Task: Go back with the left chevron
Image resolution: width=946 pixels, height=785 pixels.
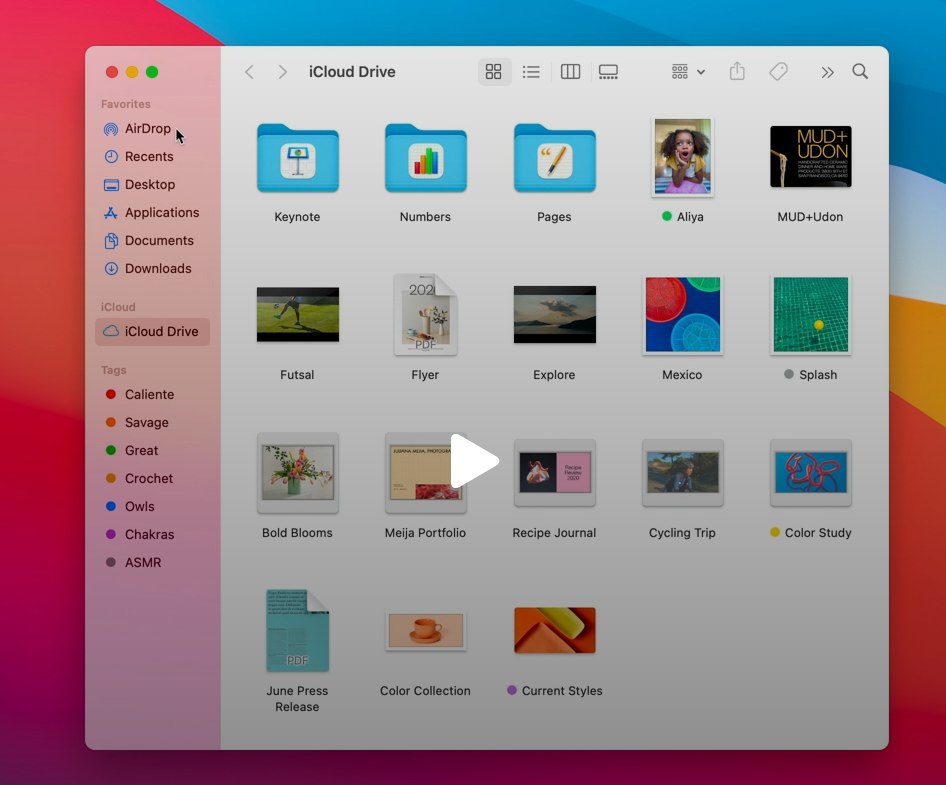Action: point(249,72)
